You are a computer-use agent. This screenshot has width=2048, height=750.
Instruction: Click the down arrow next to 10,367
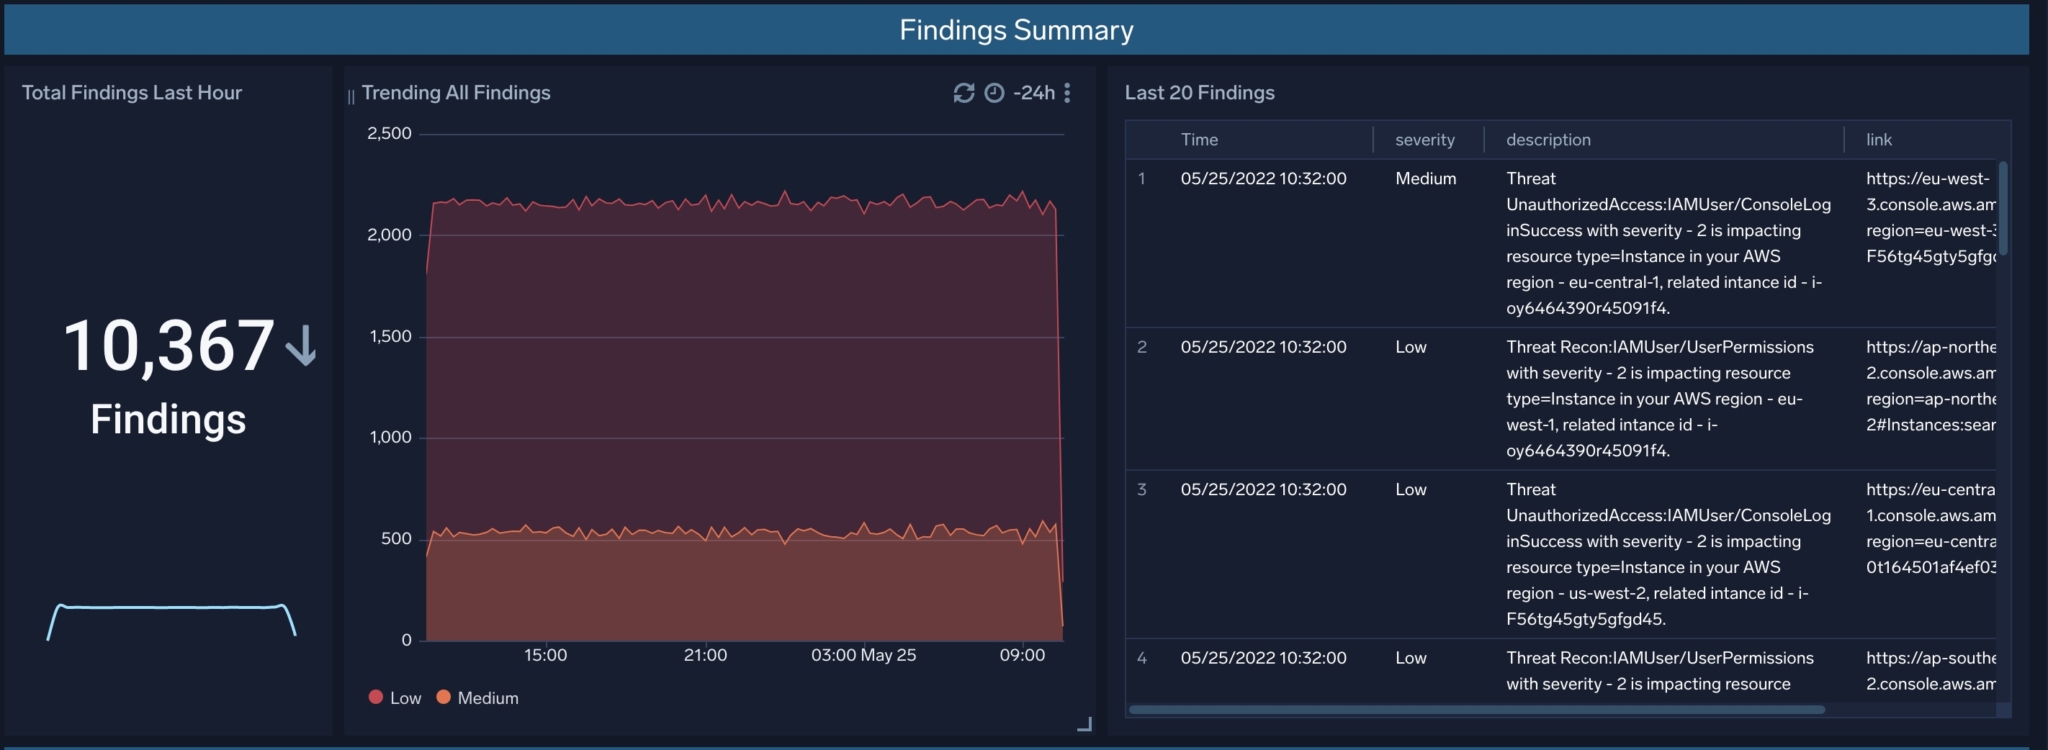coord(300,346)
